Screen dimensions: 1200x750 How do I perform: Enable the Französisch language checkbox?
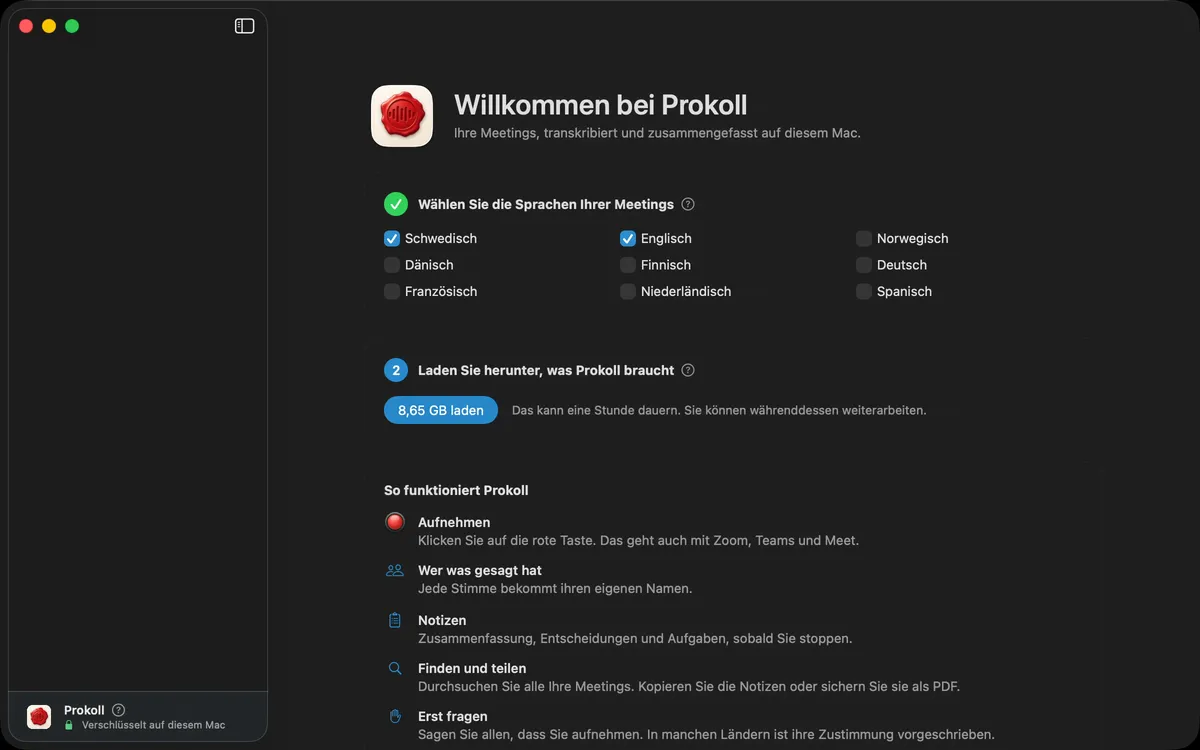(x=392, y=292)
